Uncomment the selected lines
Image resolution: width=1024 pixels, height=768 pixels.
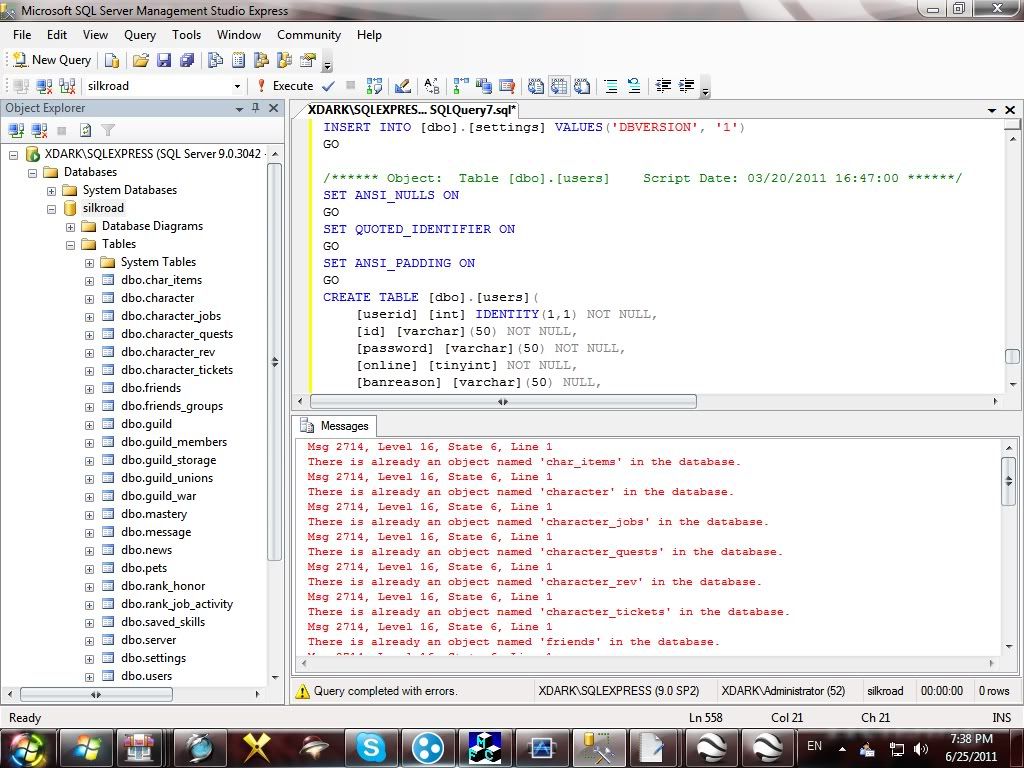coord(633,86)
